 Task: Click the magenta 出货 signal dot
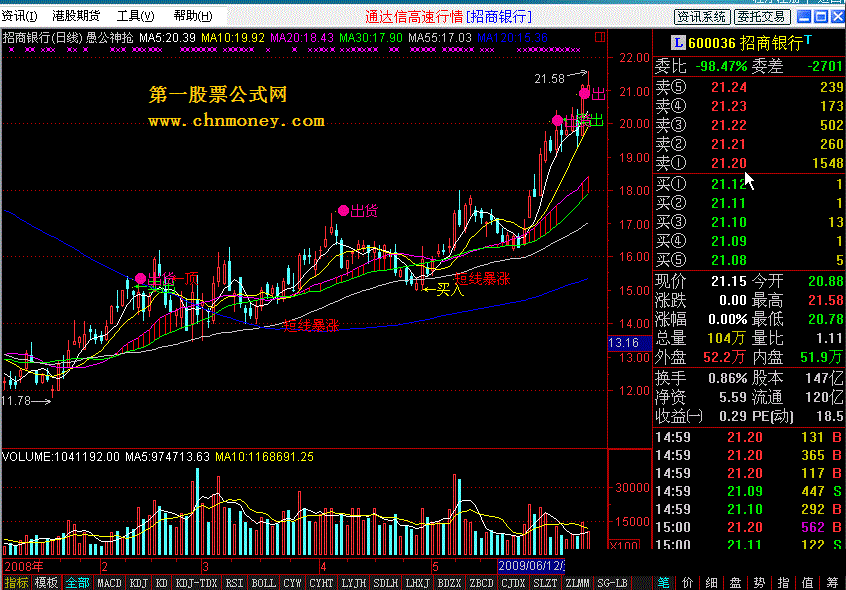click(343, 210)
